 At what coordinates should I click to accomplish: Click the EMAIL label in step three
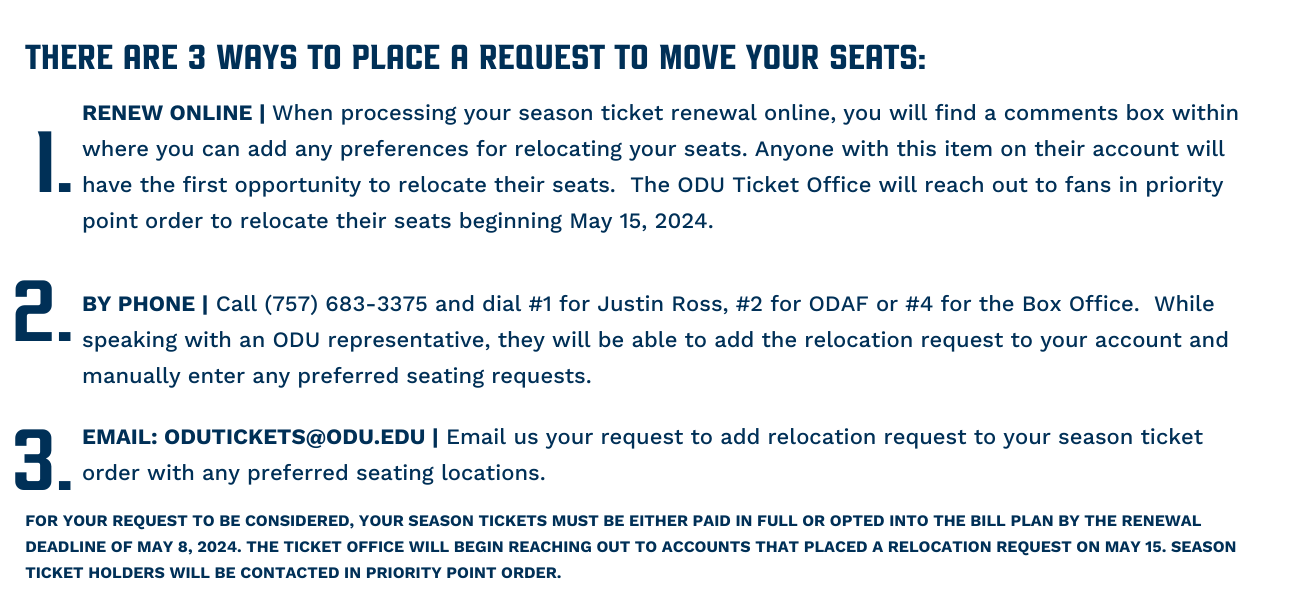tap(120, 437)
